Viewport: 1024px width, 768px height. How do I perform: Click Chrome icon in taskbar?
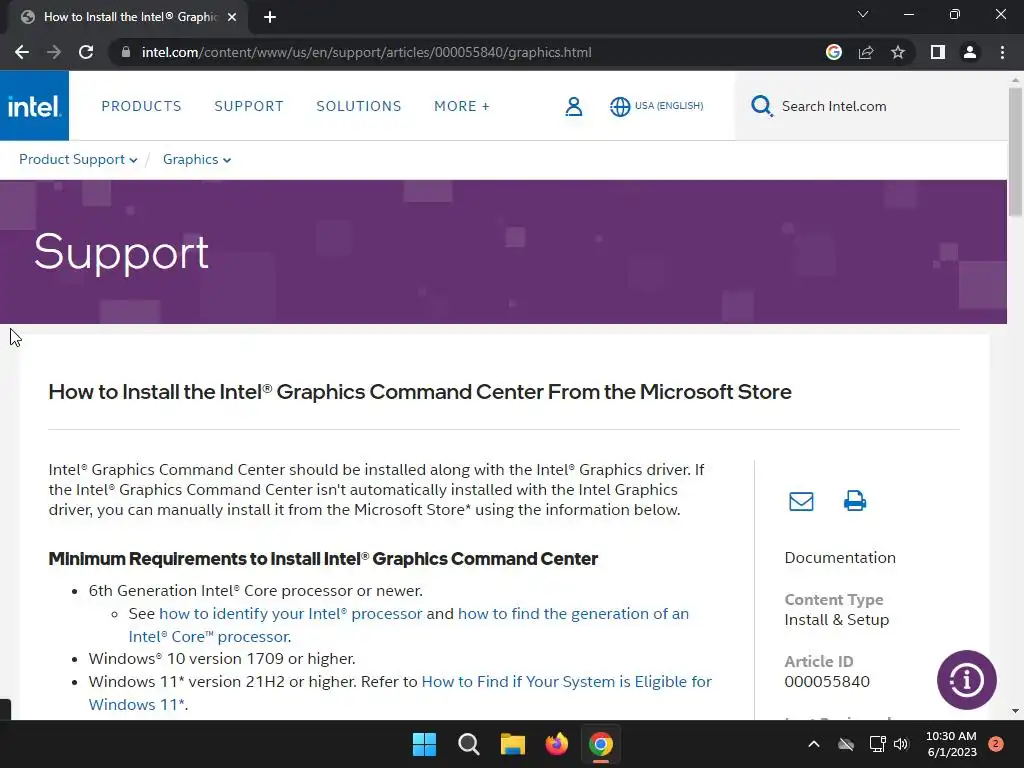point(601,744)
